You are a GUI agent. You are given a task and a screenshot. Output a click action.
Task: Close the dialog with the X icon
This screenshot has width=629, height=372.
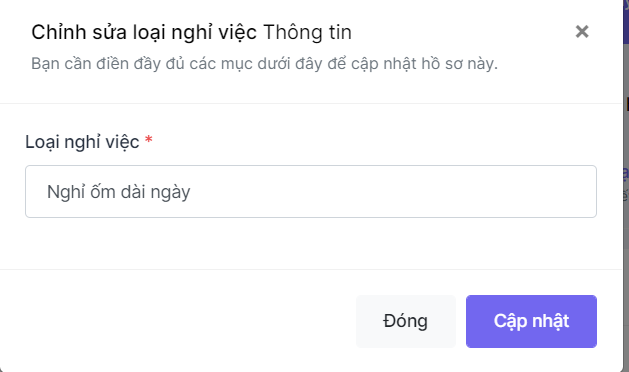(582, 31)
